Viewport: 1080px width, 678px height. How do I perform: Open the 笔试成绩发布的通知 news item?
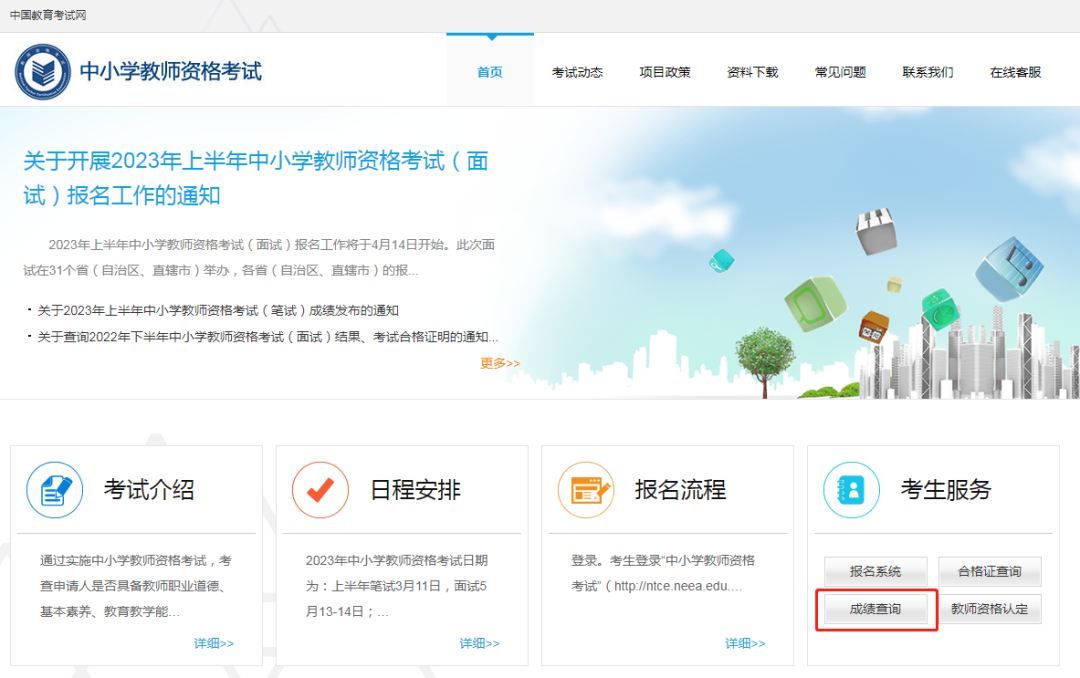pyautogui.click(x=218, y=311)
